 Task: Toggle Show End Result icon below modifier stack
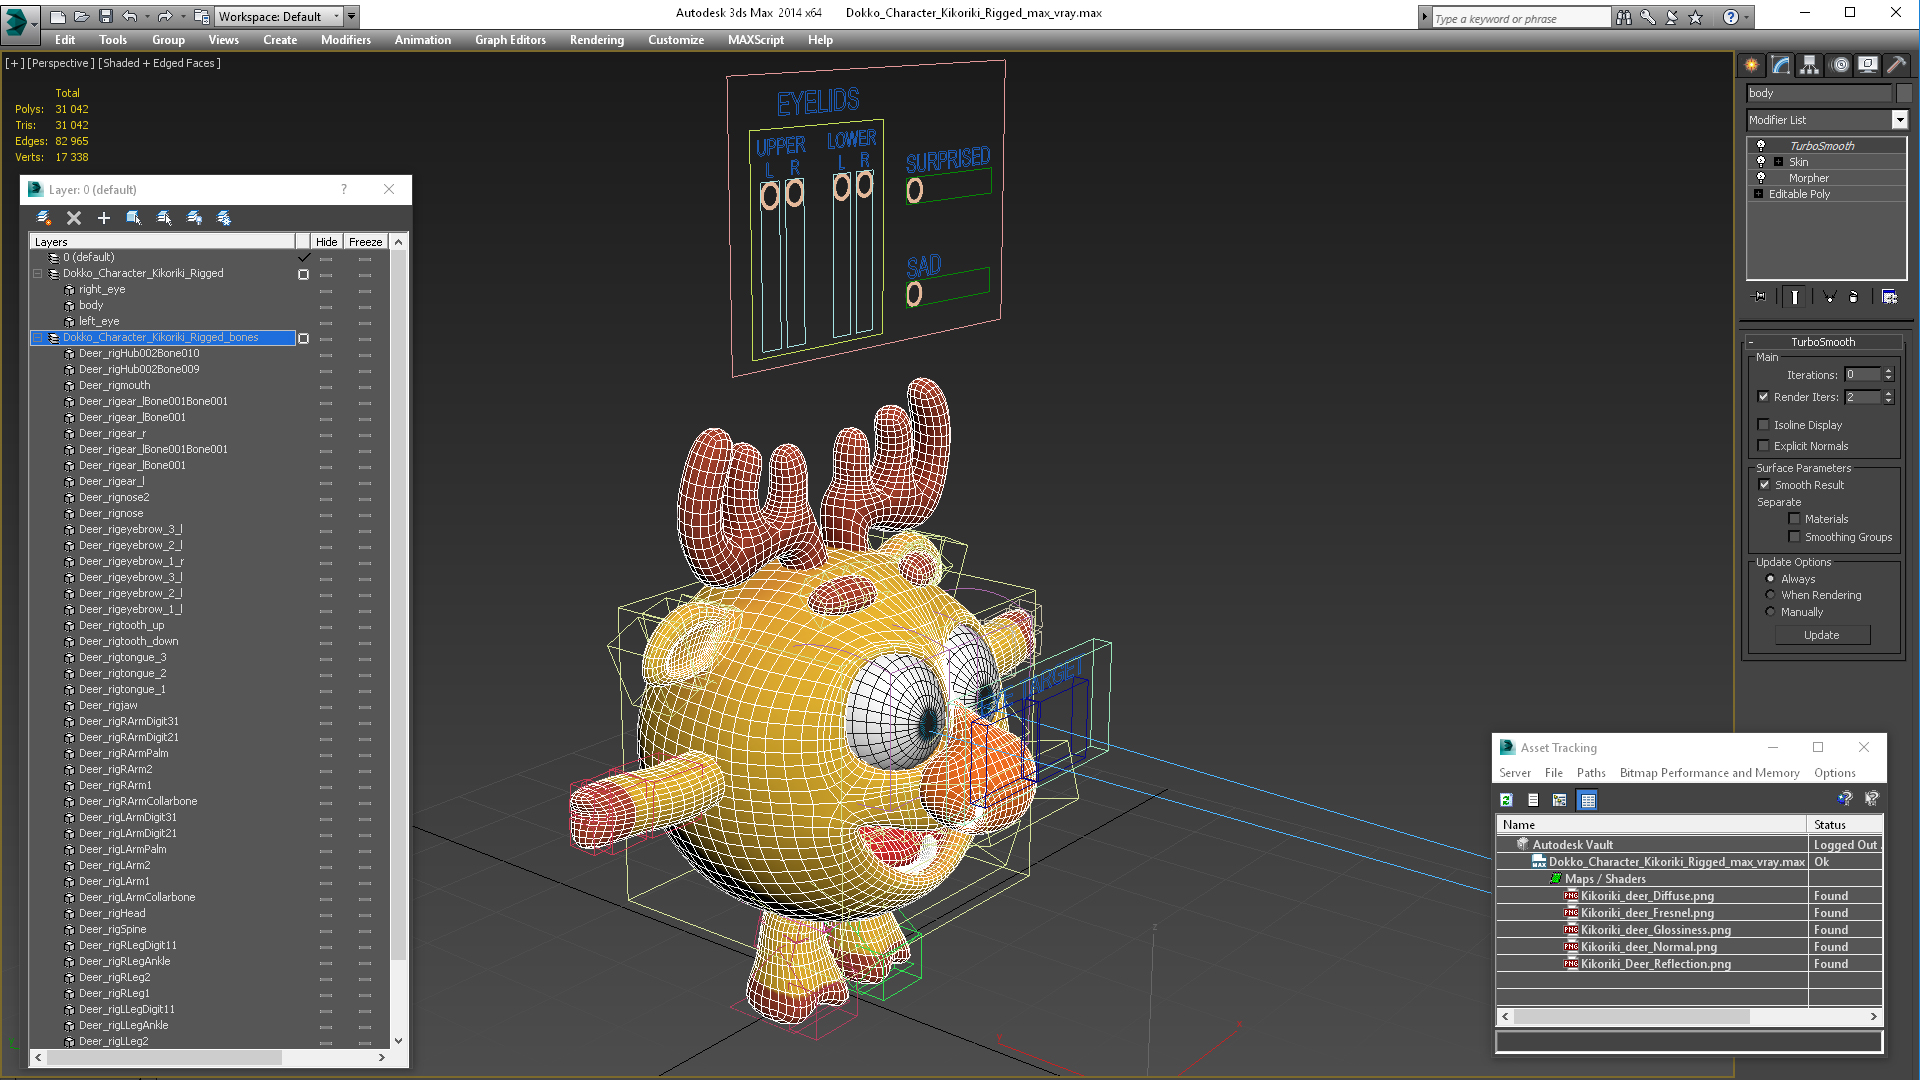click(x=1795, y=296)
